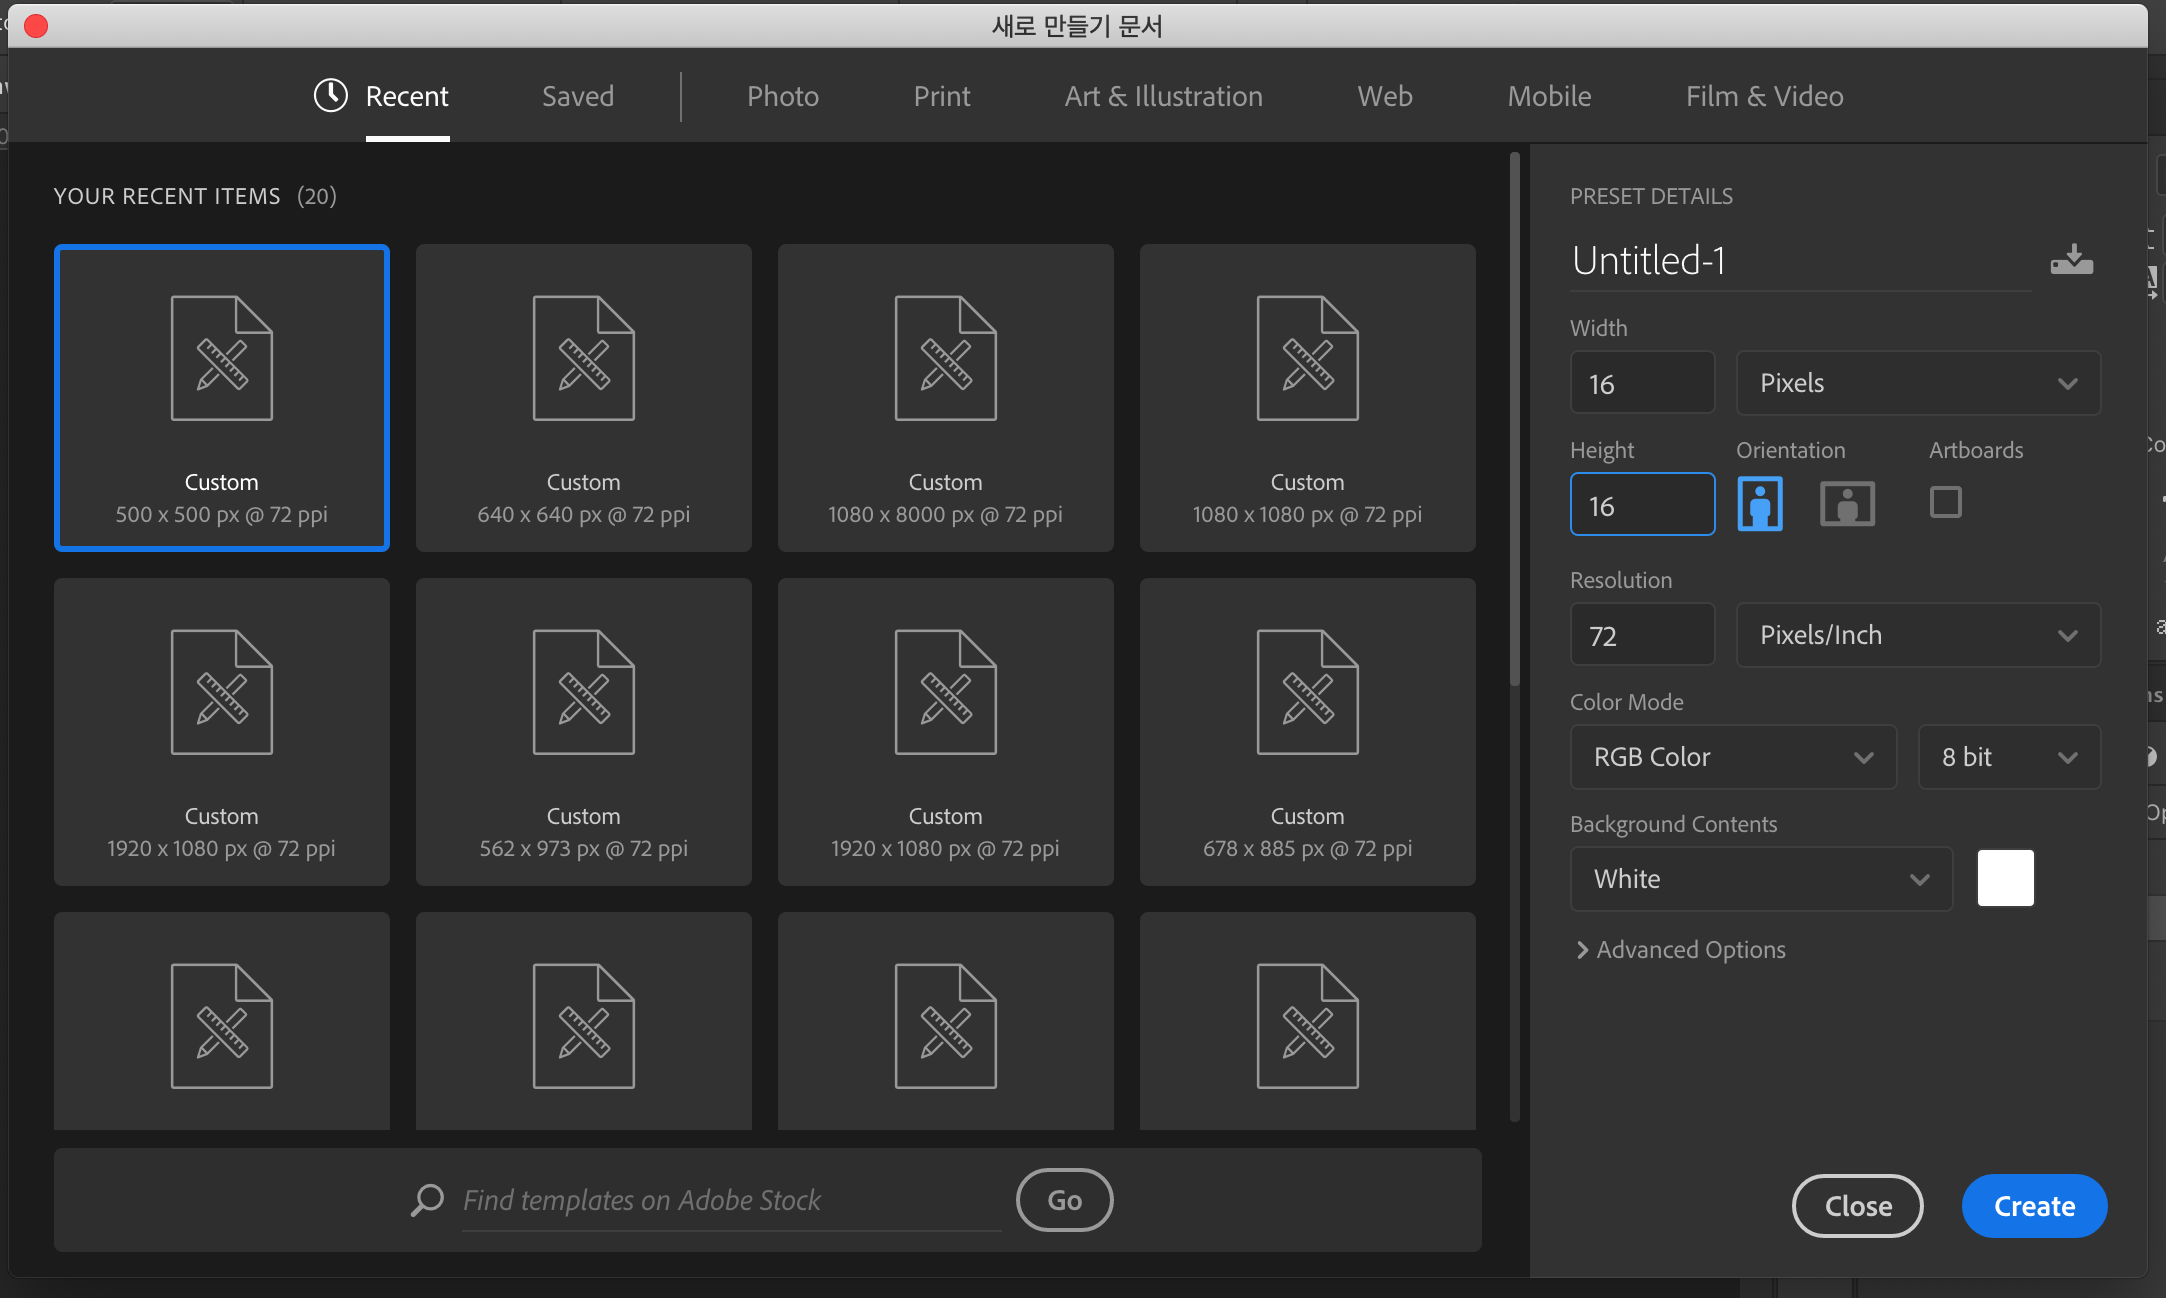
Task: Select portrait orientation icon
Action: click(x=1760, y=503)
